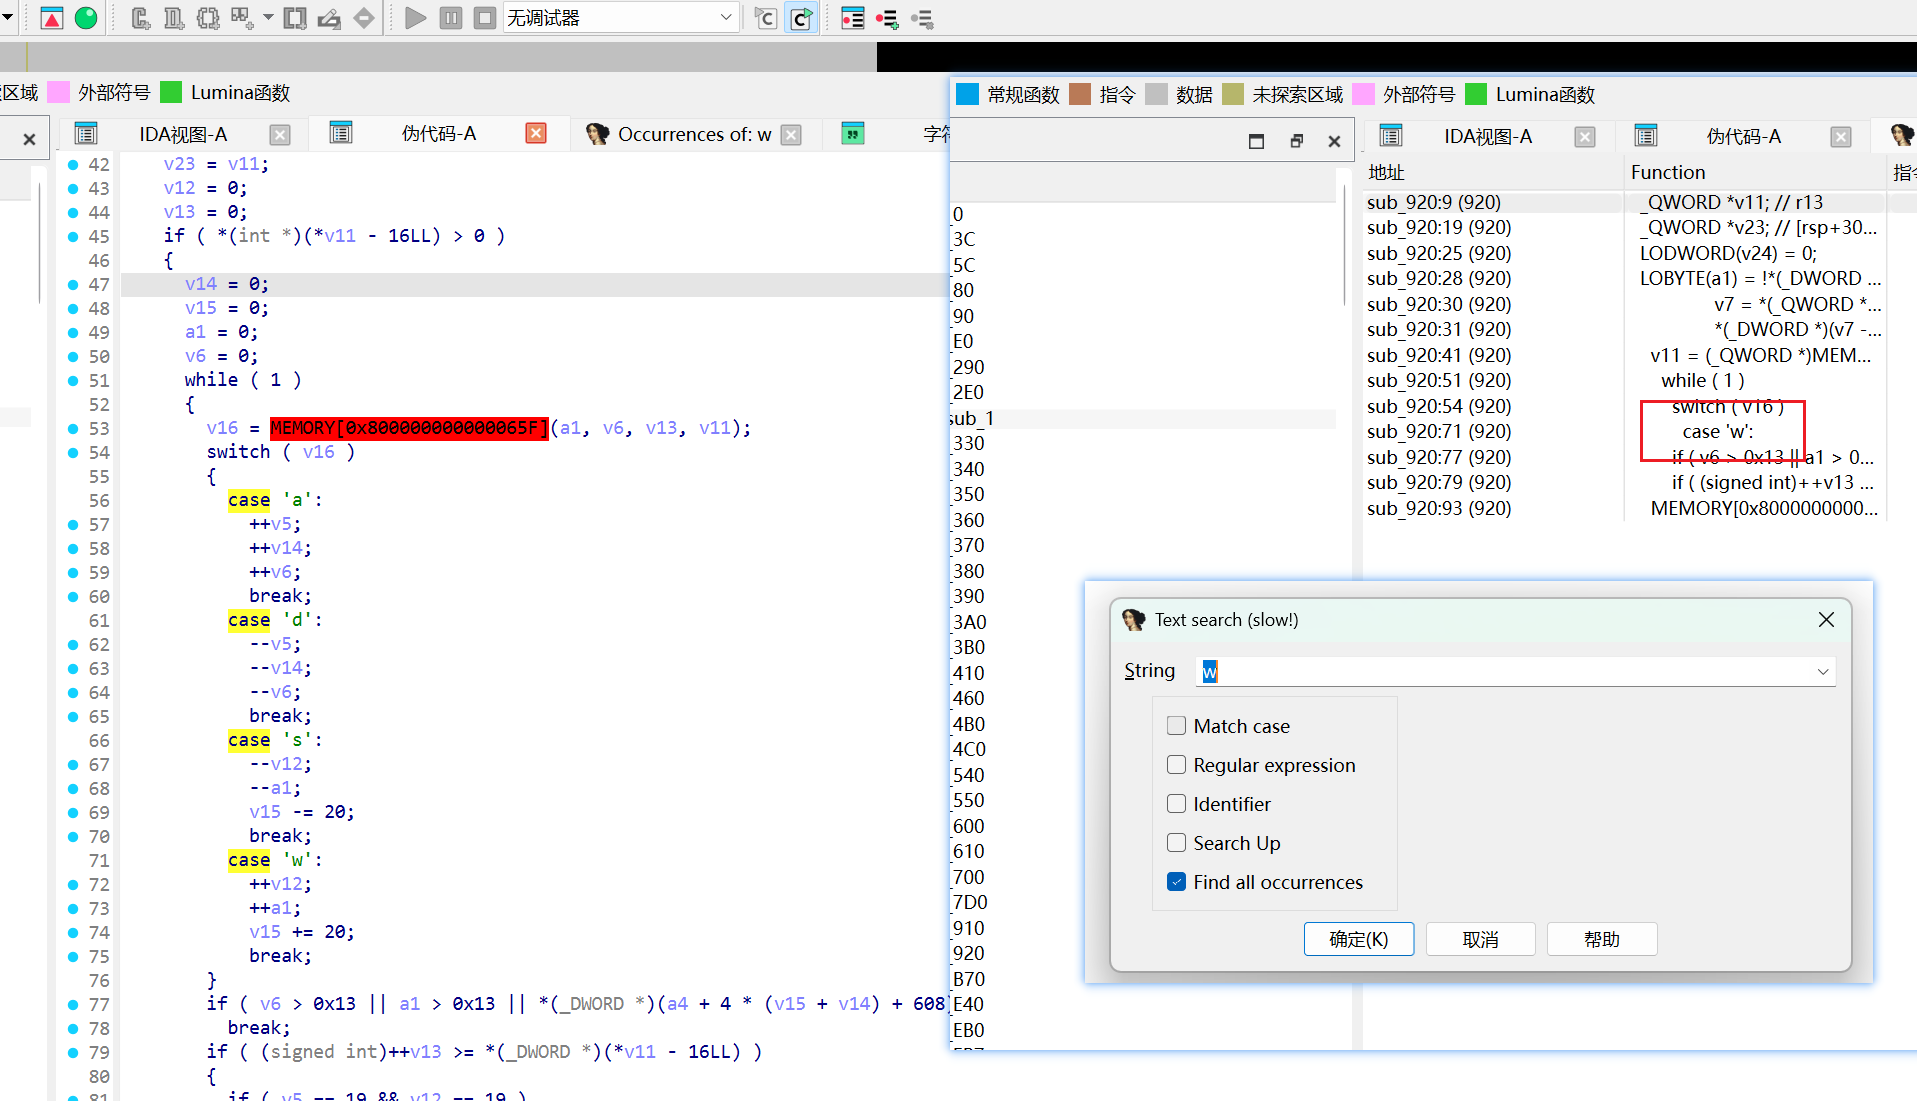Click the red triangle toolbar icon
This screenshot has width=1917, height=1101.
click(52, 18)
